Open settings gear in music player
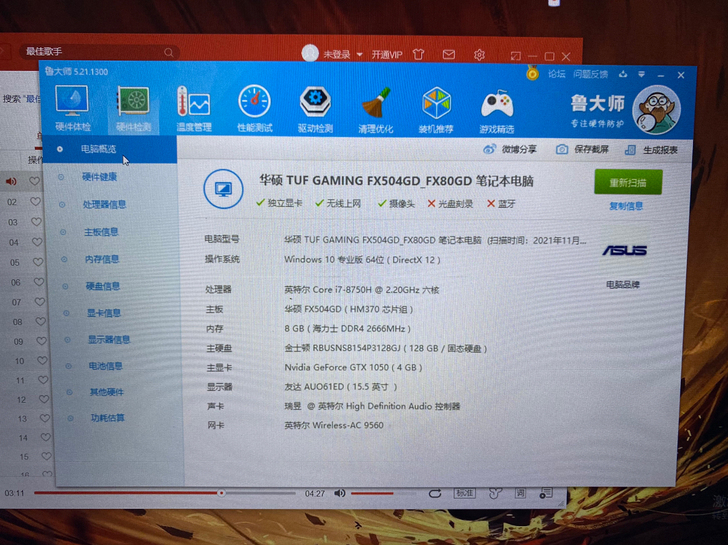 pos(479,55)
